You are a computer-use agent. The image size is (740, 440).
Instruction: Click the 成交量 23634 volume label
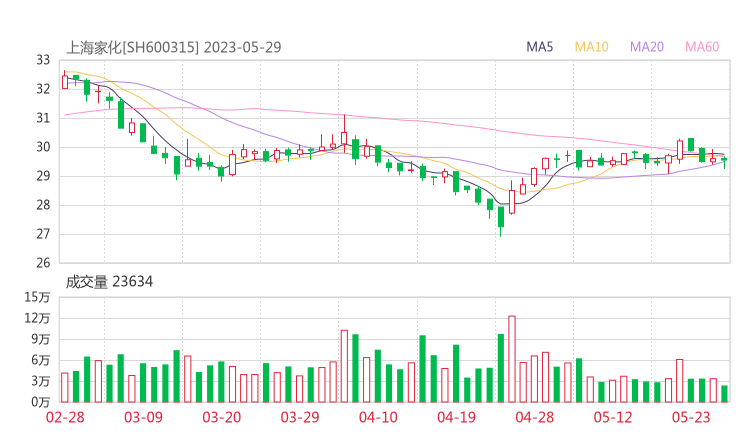click(x=109, y=282)
